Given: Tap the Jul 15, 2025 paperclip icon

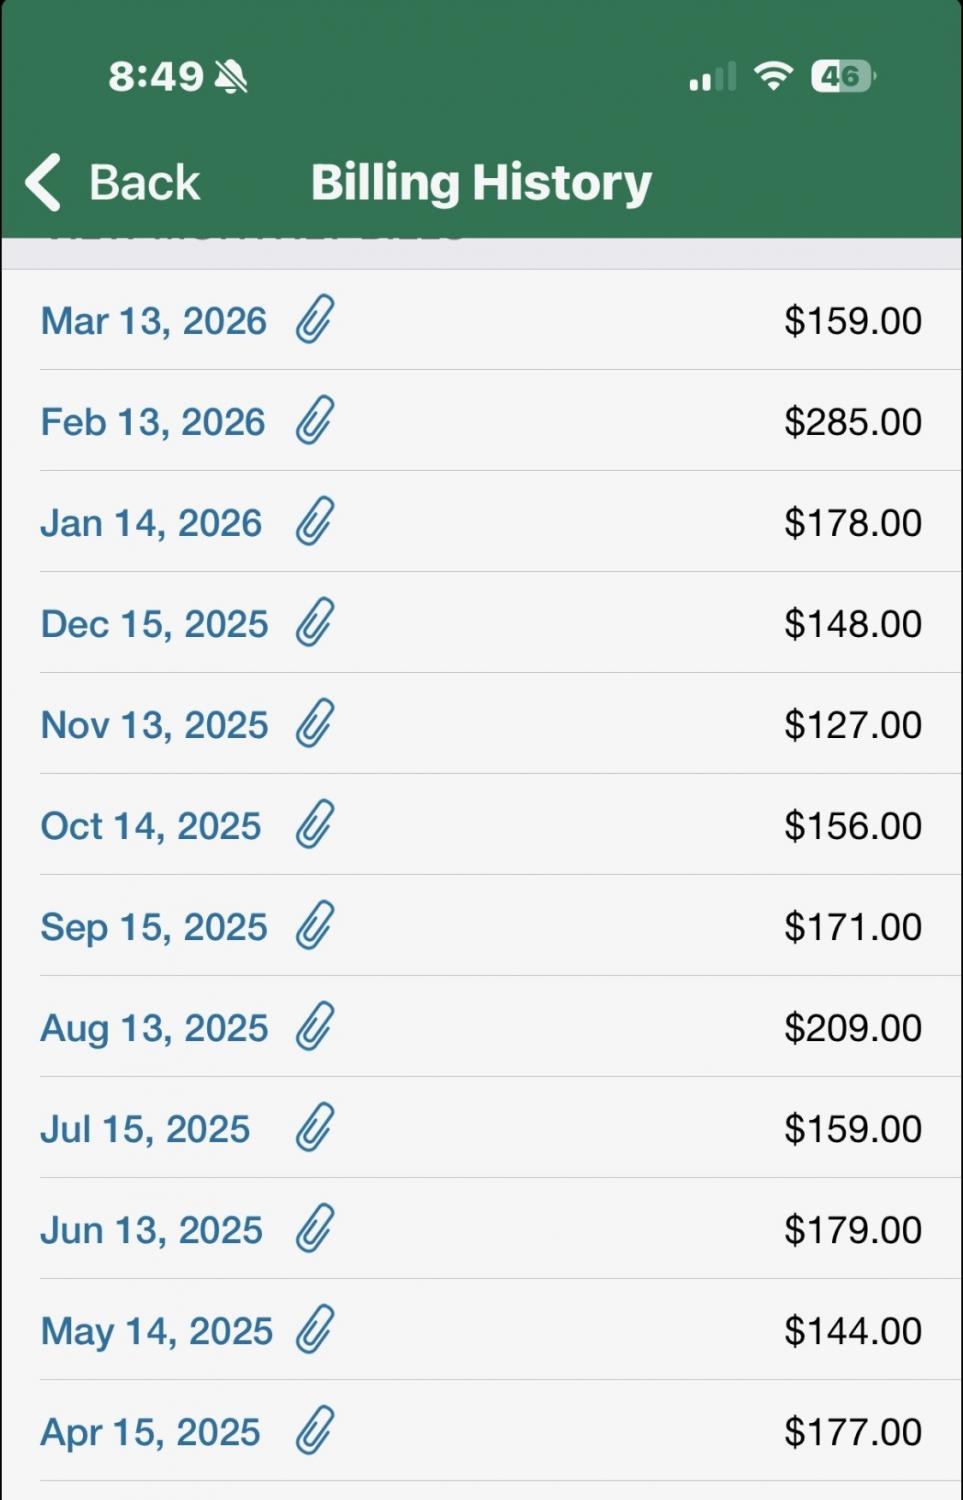Looking at the screenshot, I should tap(314, 1128).
